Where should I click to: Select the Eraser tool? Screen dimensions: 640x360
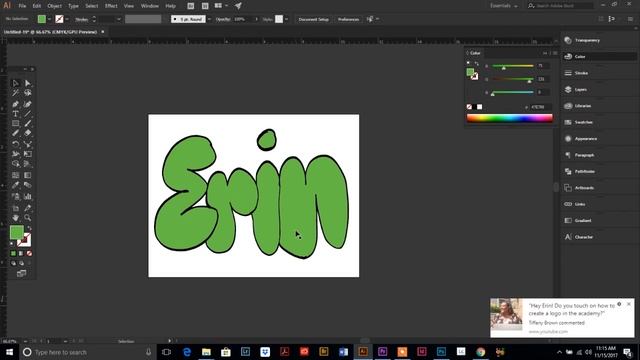28,133
